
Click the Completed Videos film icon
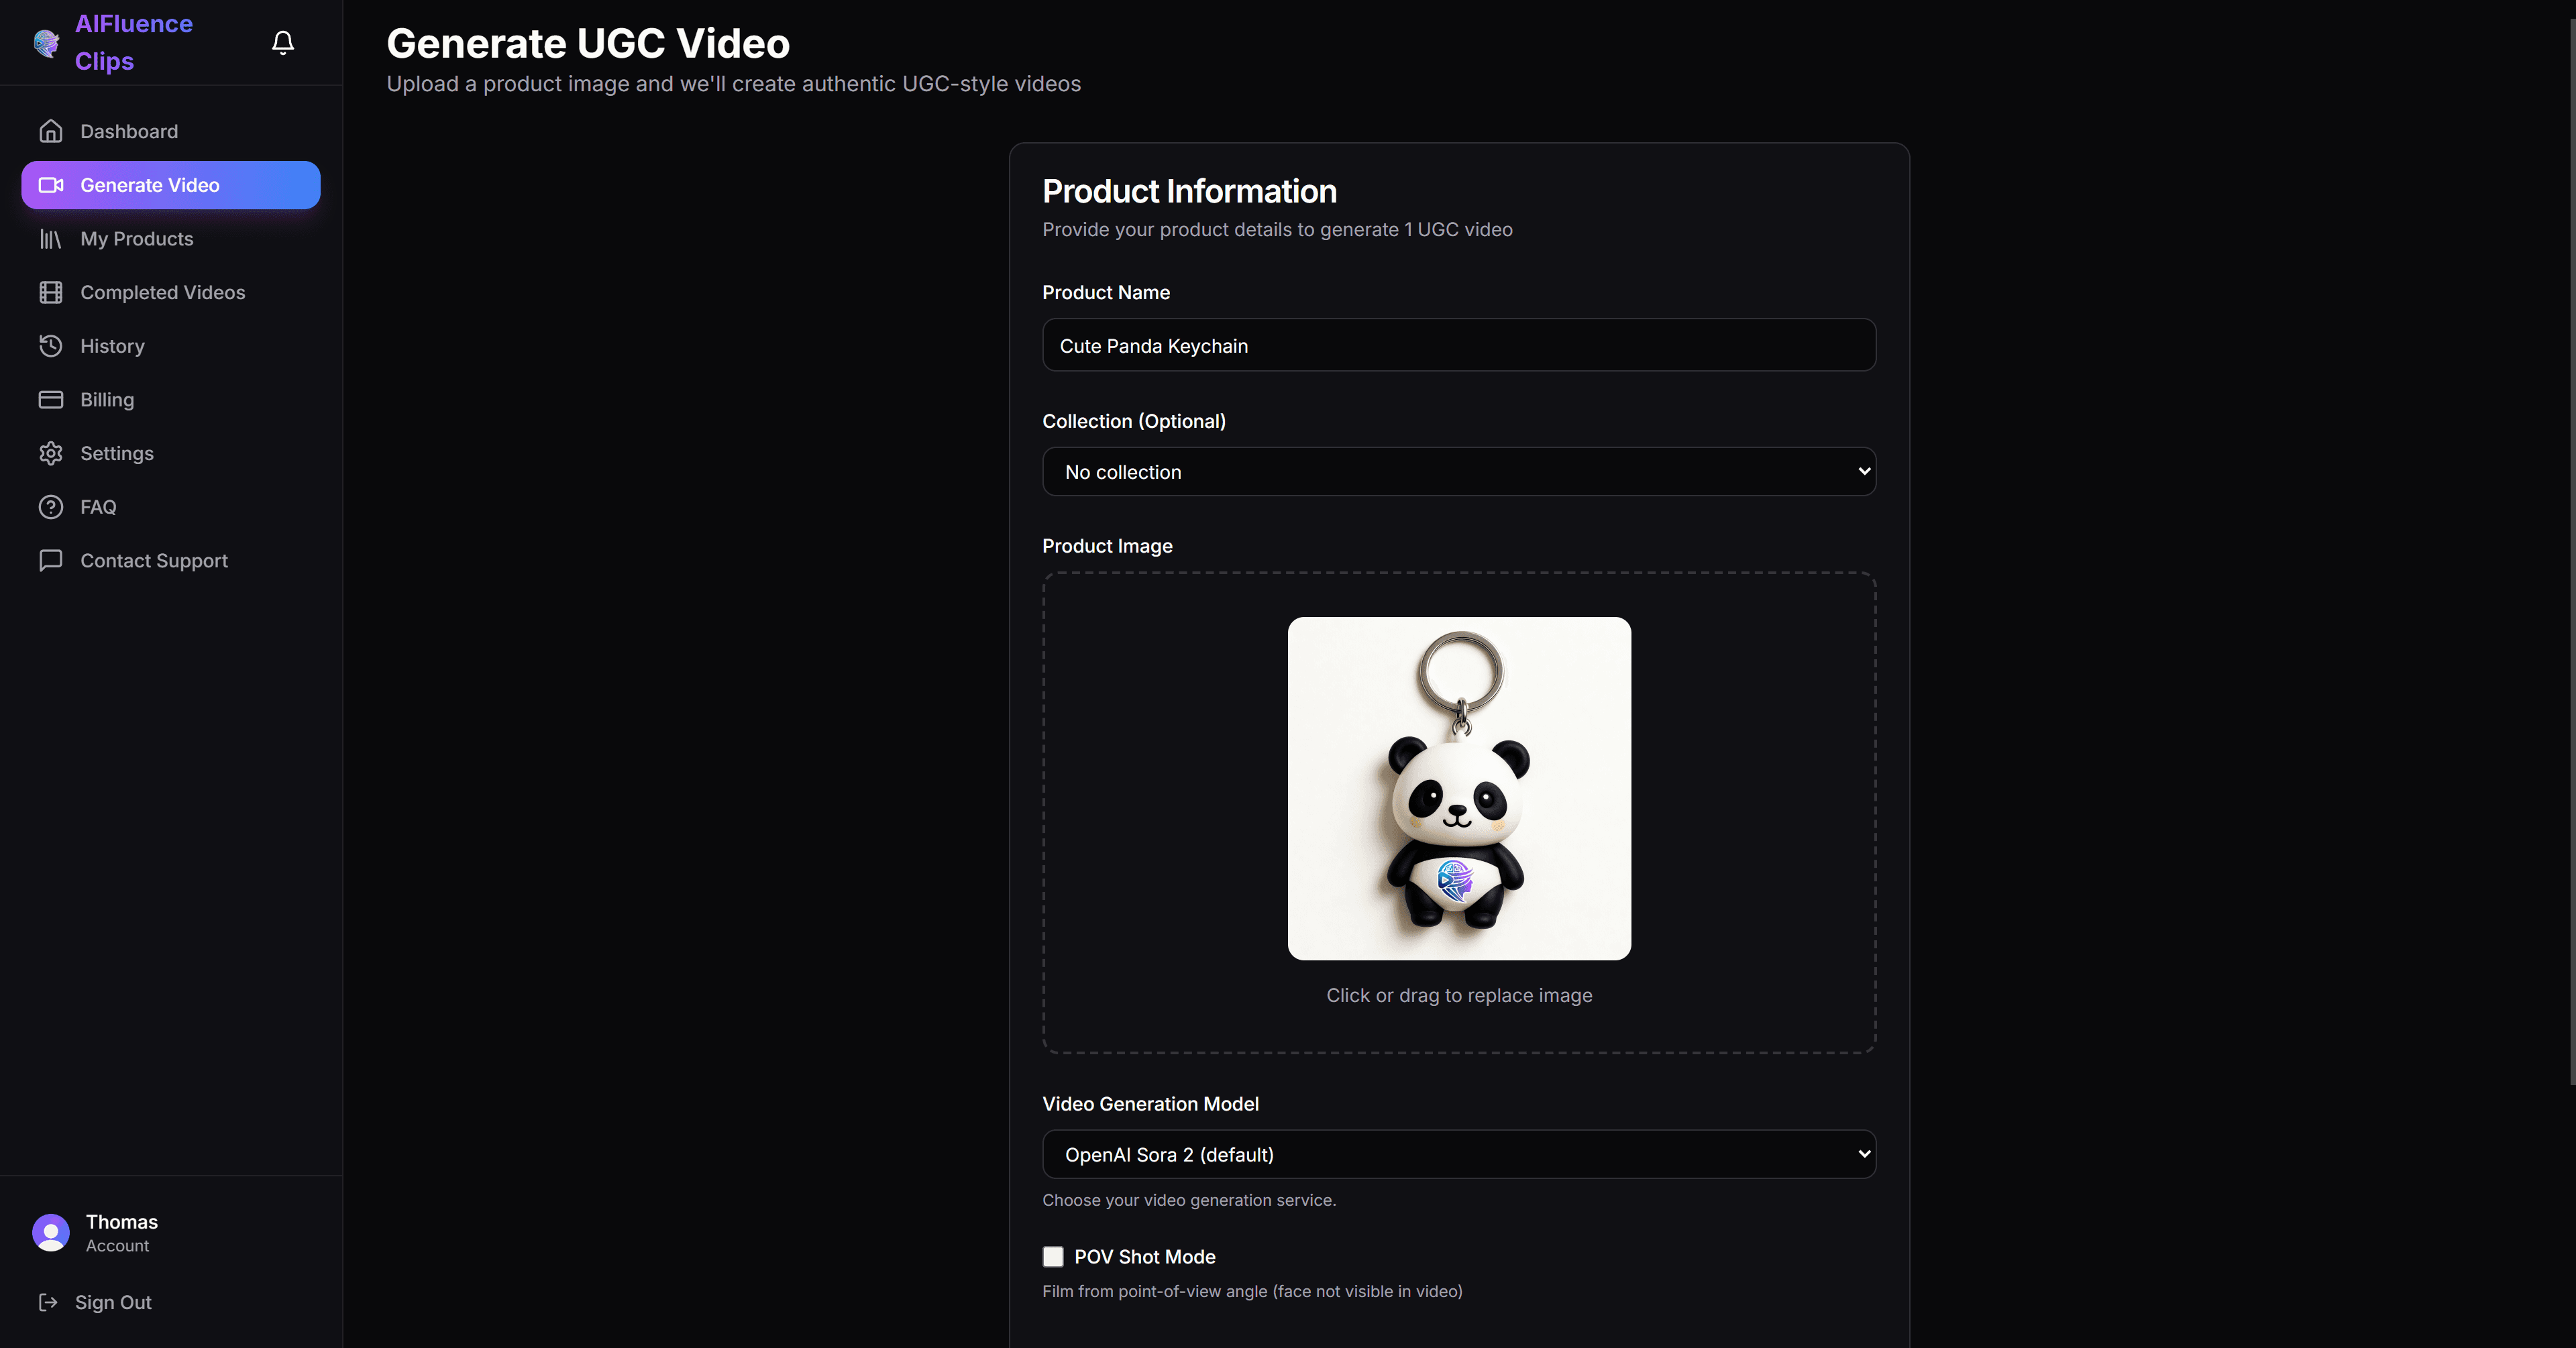point(51,292)
